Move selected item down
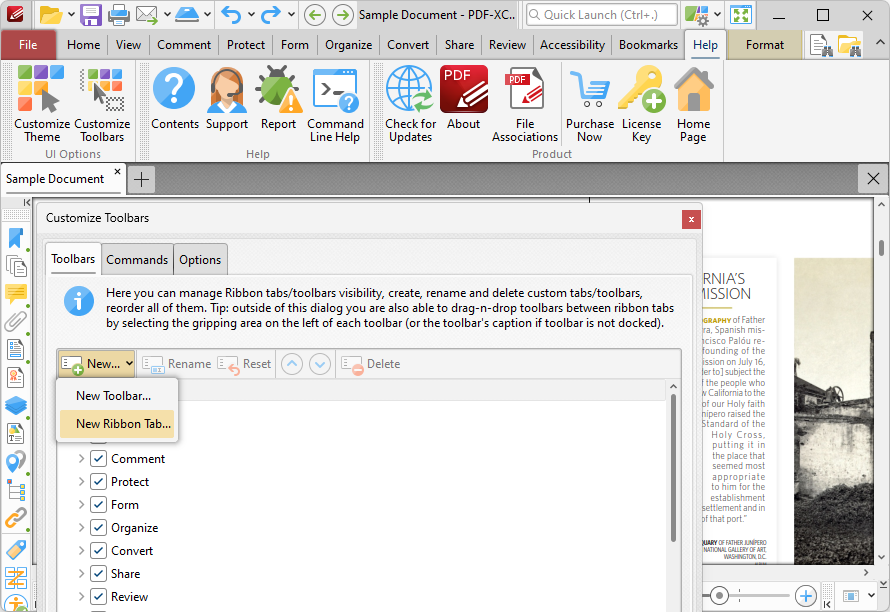This screenshot has height=612, width=890. coord(320,364)
